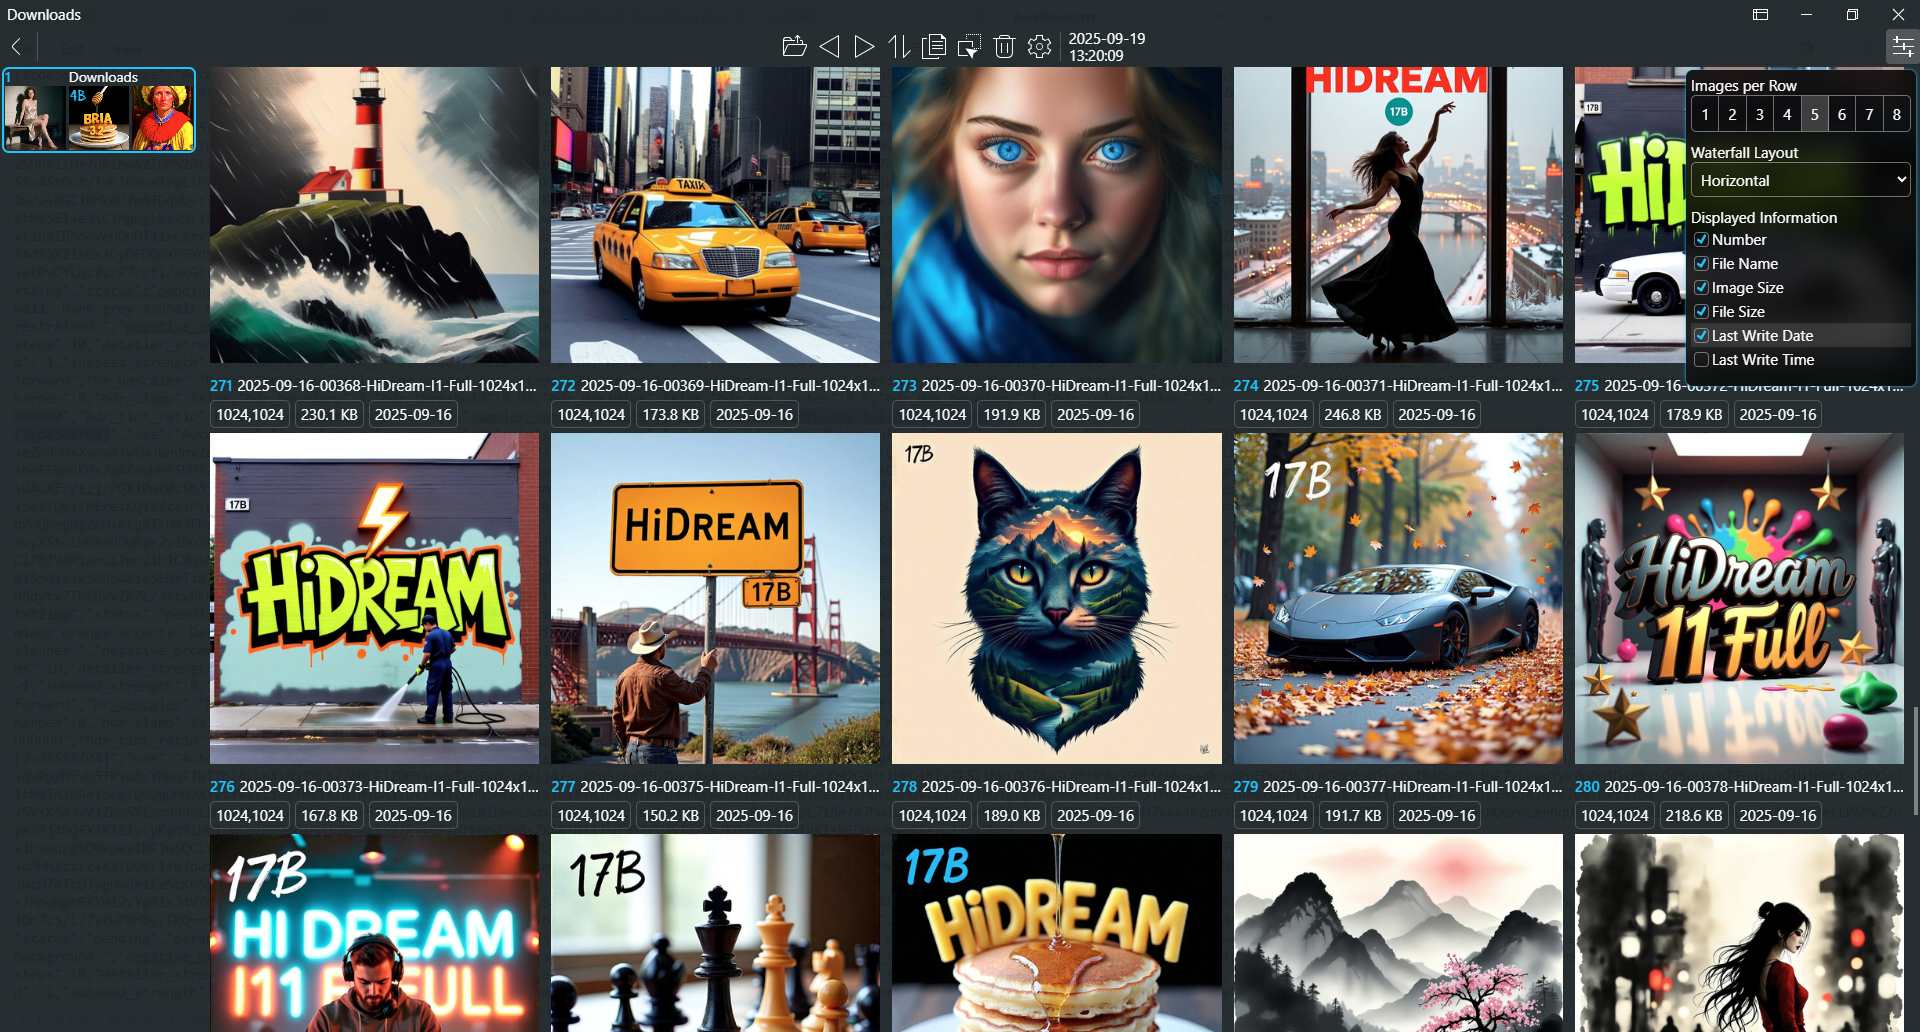
Task: Set images per row to 3
Action: [1759, 114]
